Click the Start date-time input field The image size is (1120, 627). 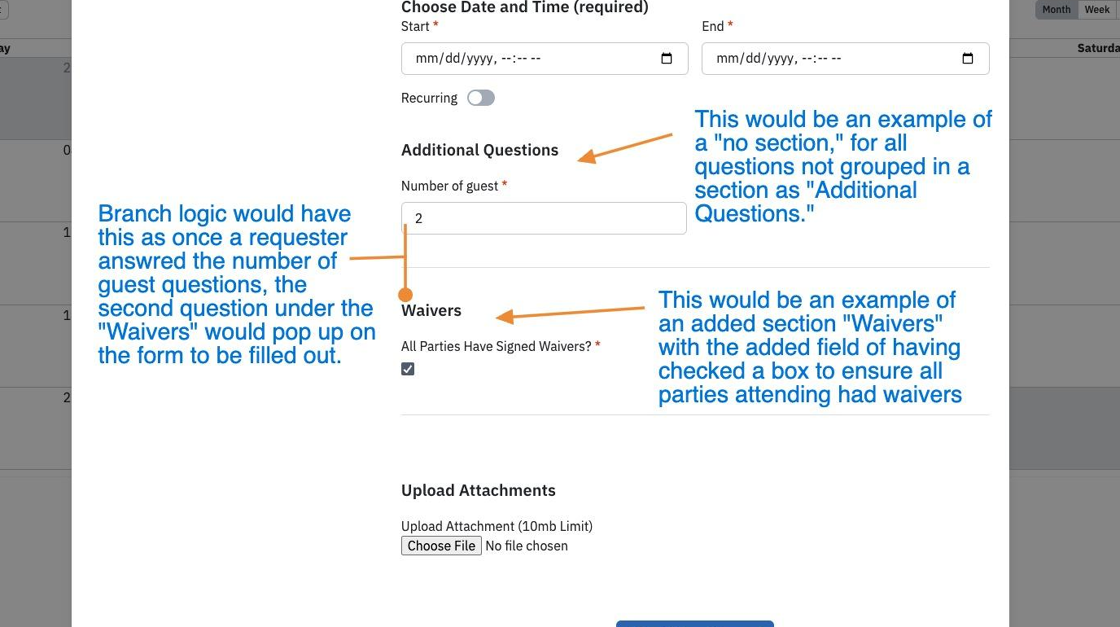(x=544, y=59)
